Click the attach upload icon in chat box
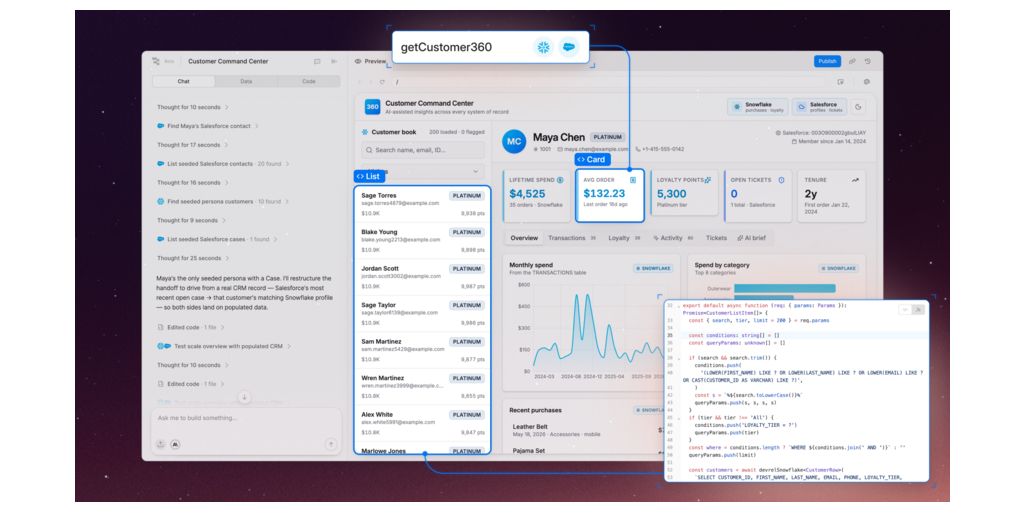The width and height of the screenshot is (1024, 512). pos(161,445)
